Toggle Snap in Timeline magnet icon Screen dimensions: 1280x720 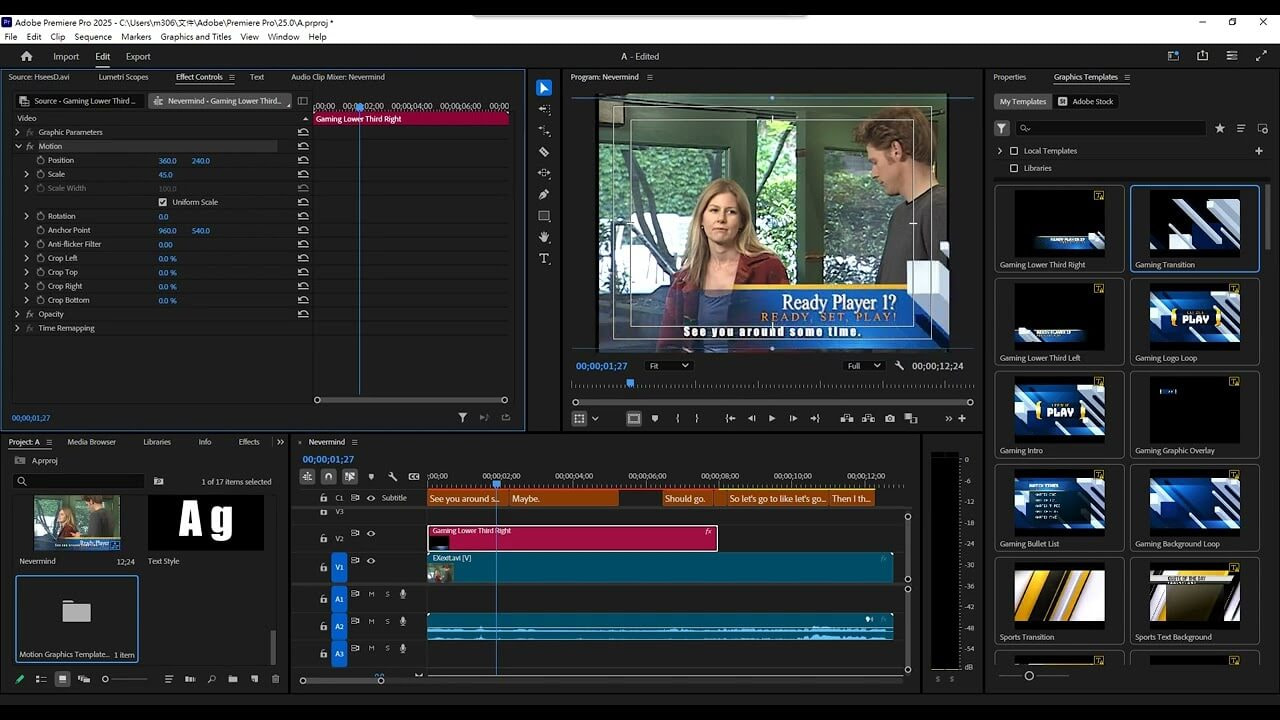tap(328, 477)
